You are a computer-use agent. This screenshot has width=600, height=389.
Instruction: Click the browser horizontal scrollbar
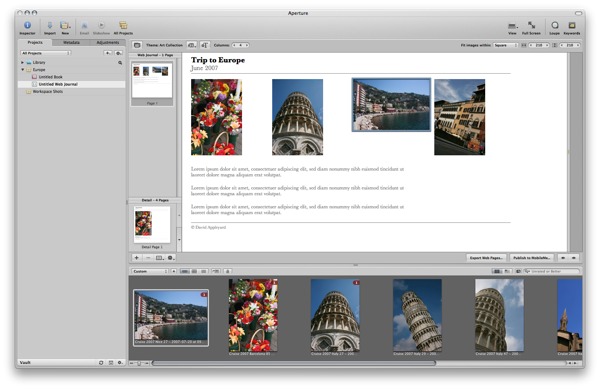click(x=293, y=363)
